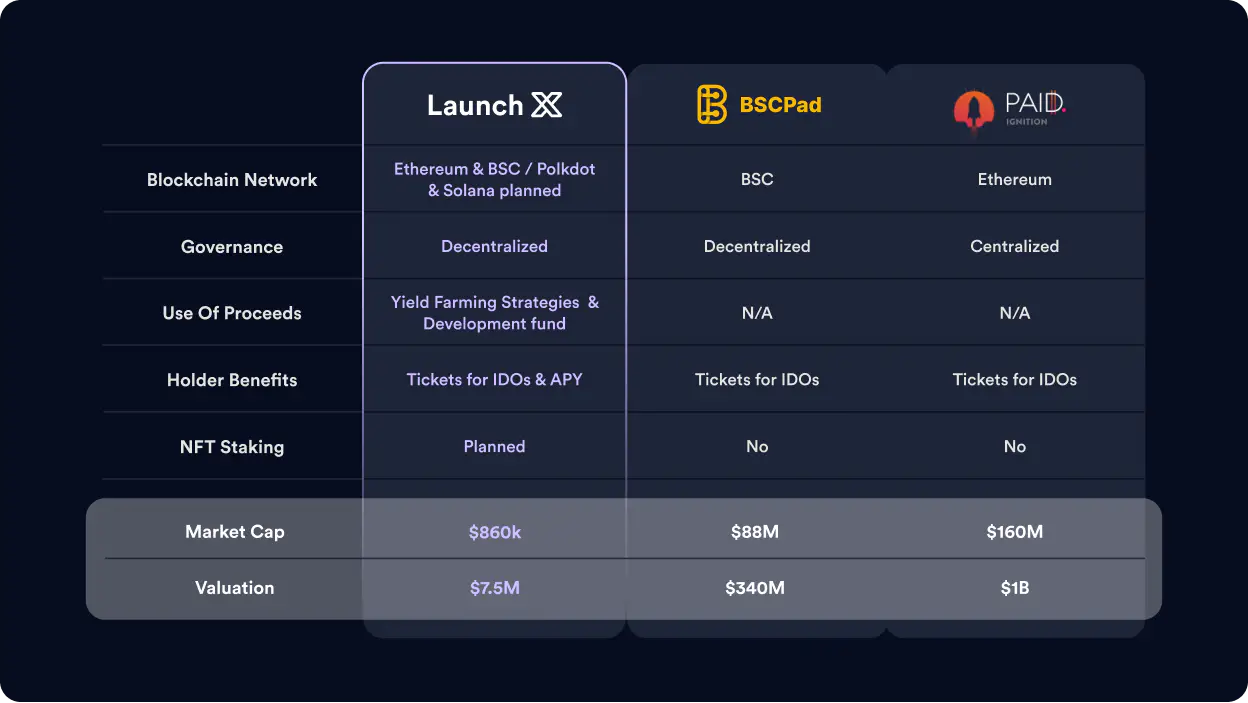The height and width of the screenshot is (703, 1248).
Task: Click the Tickets for IDOs & APY cell
Action: point(495,379)
